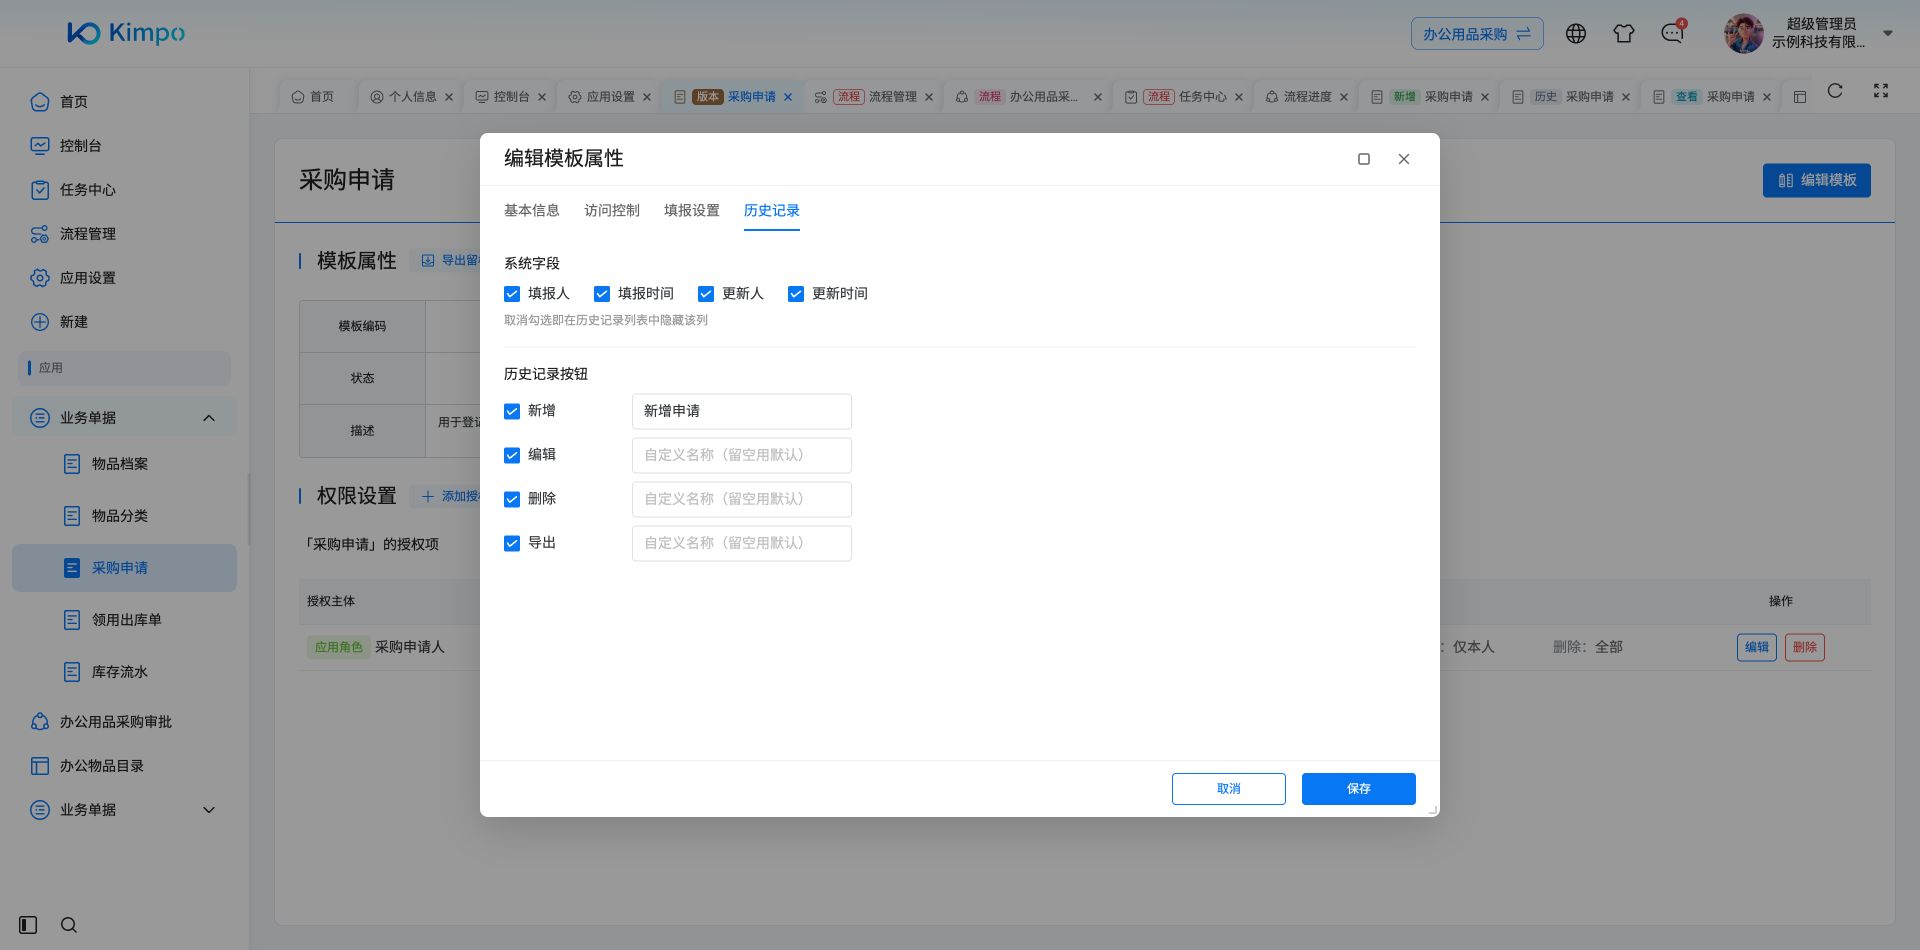Screen dimensions: 1920x950
Task: Click the 保存 button
Action: click(x=1359, y=789)
